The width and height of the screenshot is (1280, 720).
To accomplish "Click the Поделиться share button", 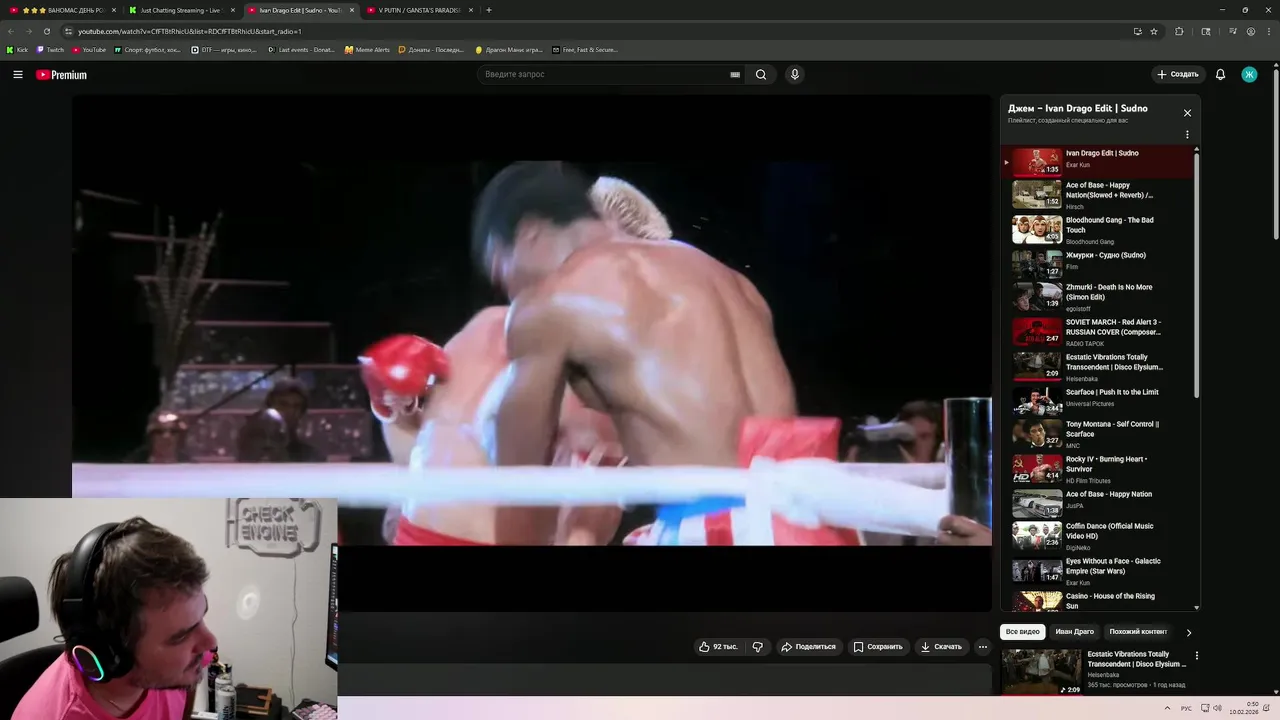I will 808,647.
